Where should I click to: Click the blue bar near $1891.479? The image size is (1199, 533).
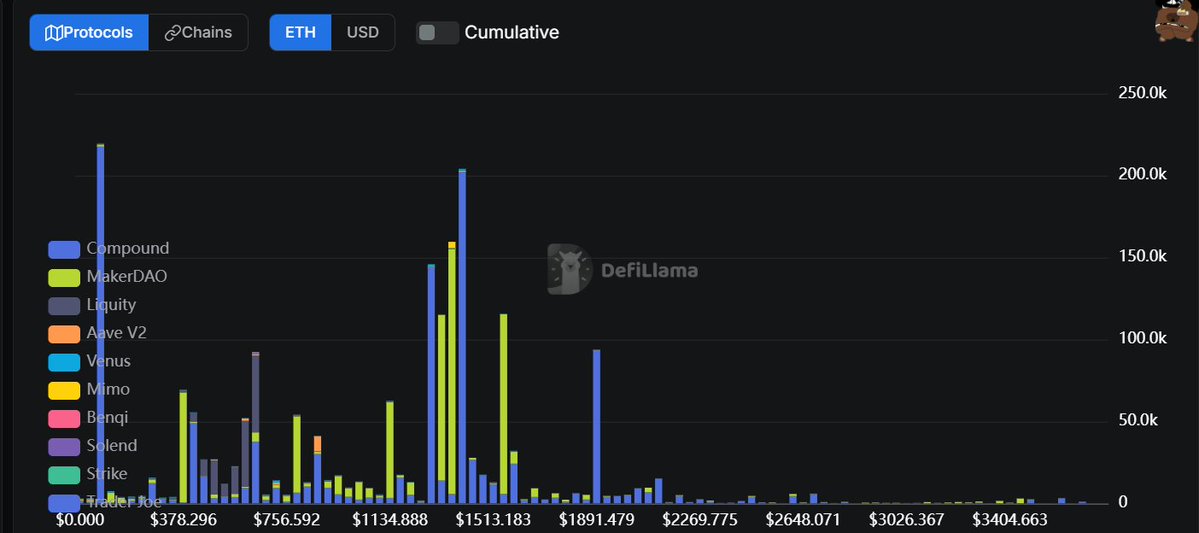point(596,427)
